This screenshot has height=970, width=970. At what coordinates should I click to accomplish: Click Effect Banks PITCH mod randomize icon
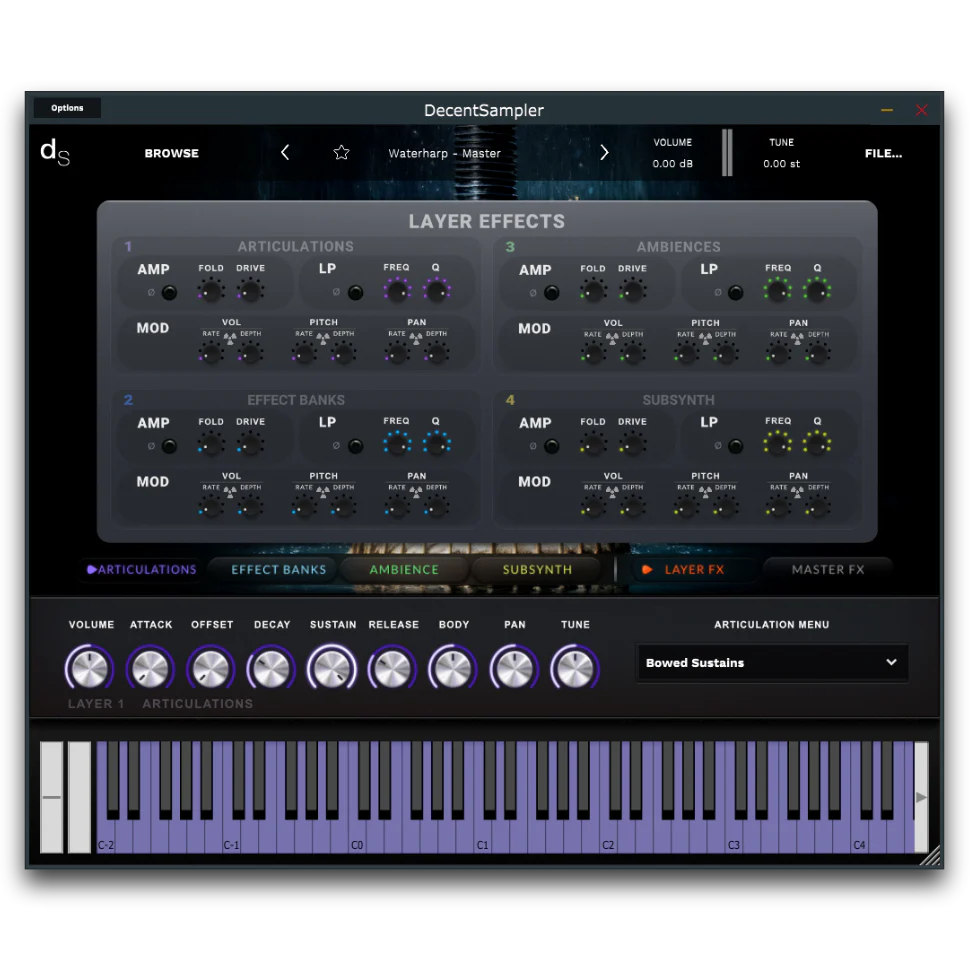click(x=323, y=491)
